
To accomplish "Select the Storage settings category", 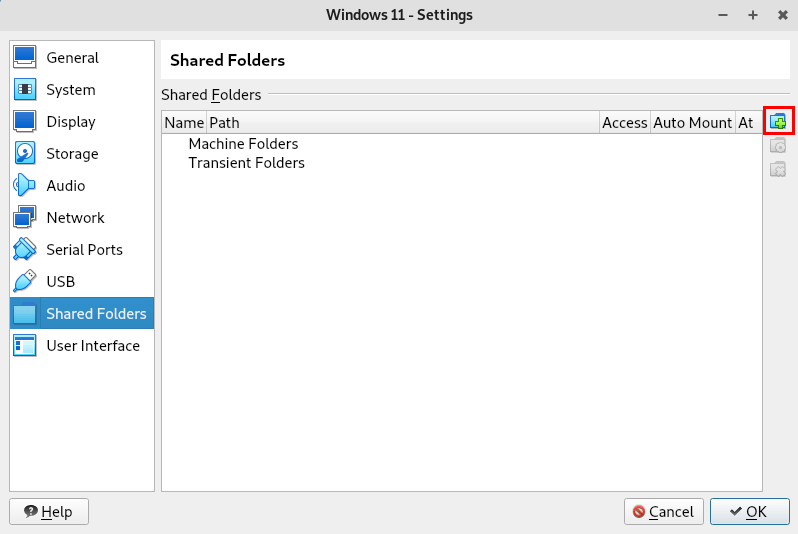I will point(82,154).
